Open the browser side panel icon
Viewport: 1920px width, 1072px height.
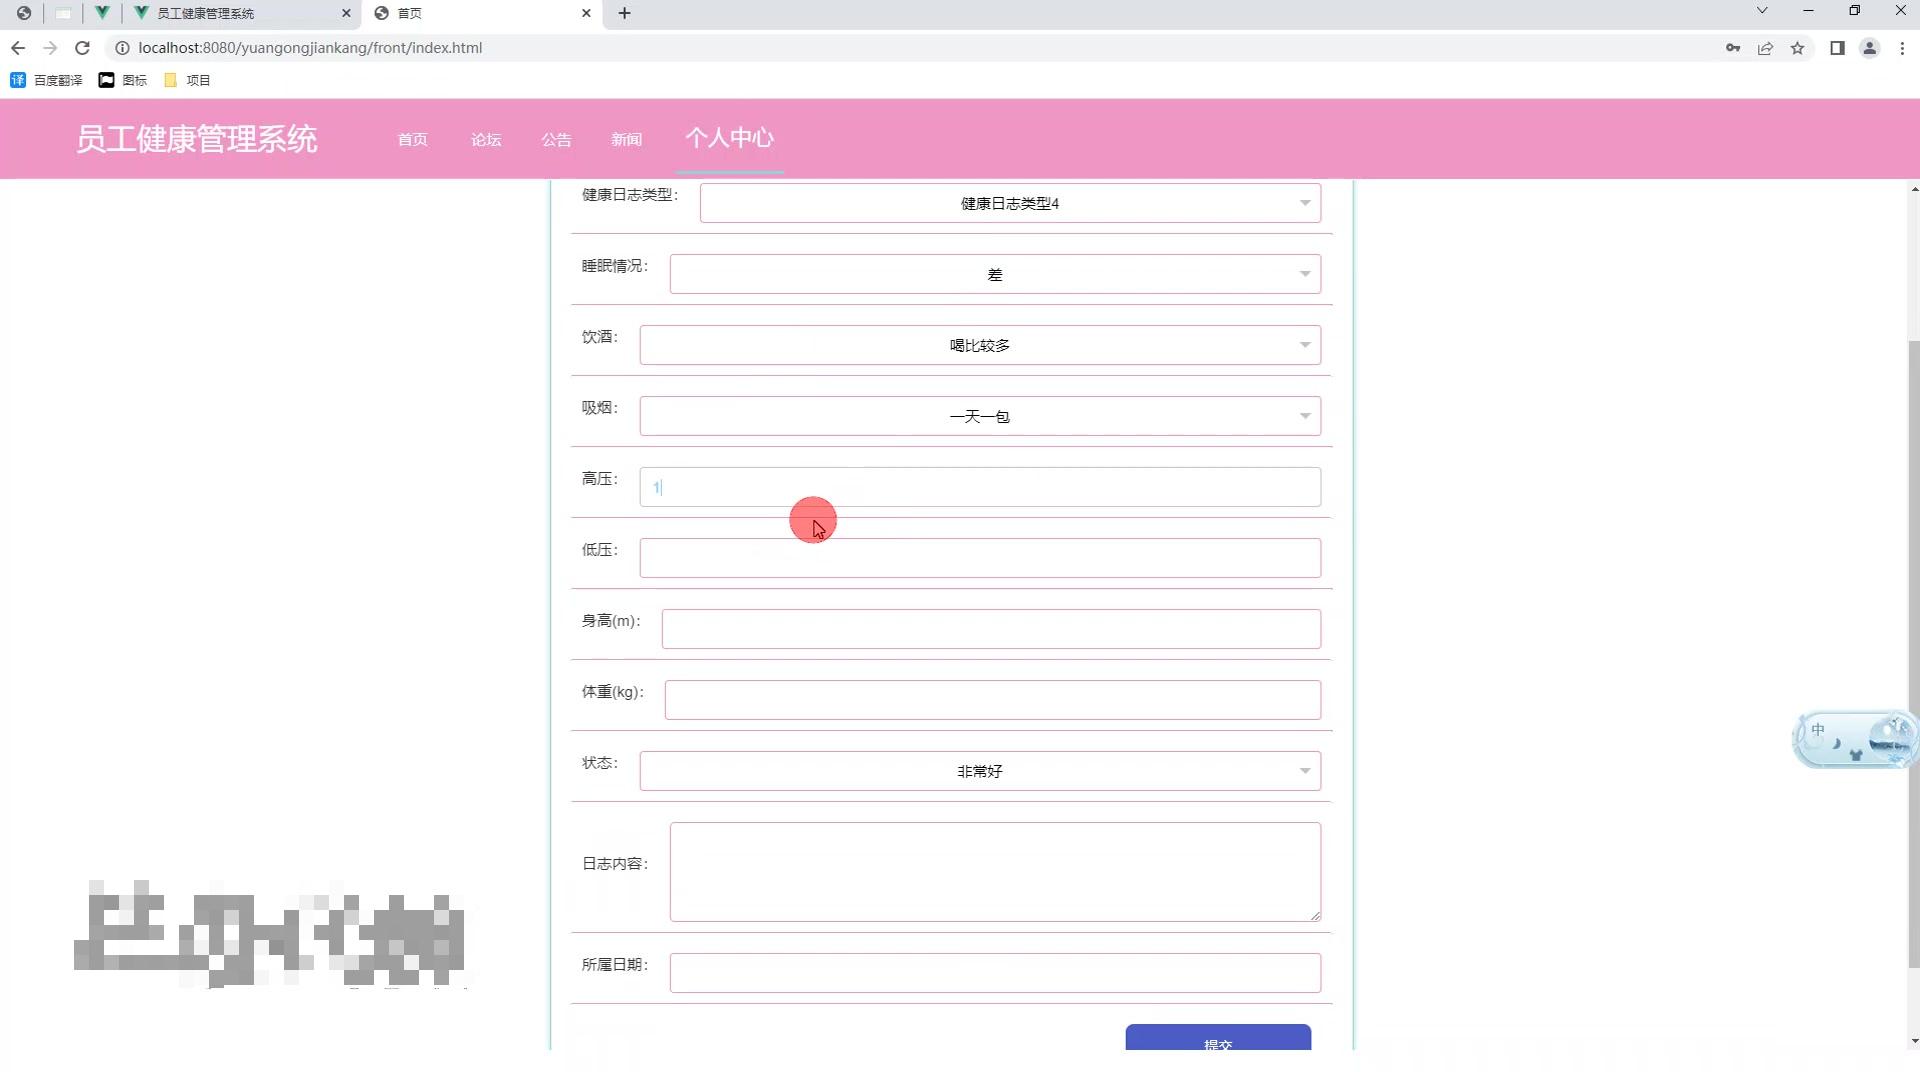point(1838,47)
